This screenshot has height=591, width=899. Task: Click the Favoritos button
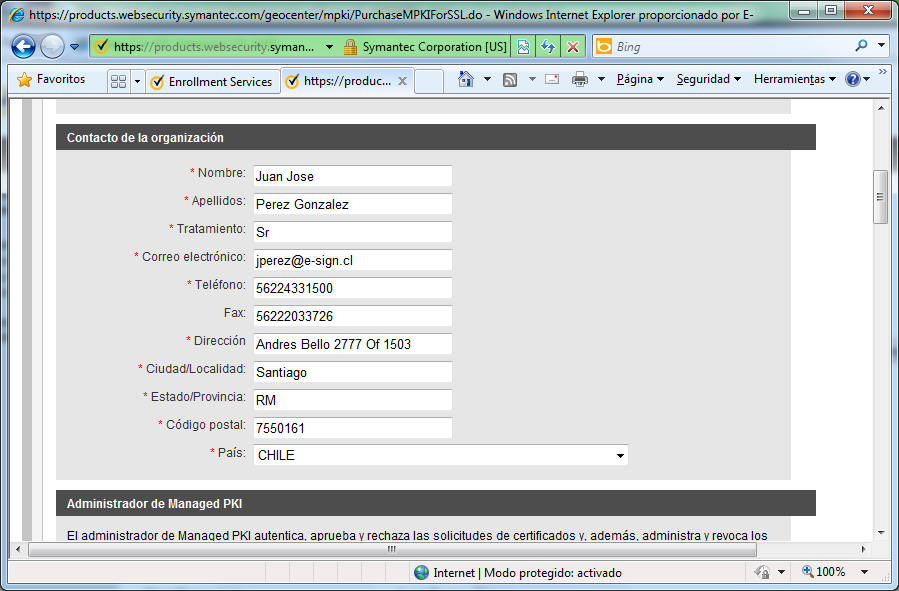52,80
